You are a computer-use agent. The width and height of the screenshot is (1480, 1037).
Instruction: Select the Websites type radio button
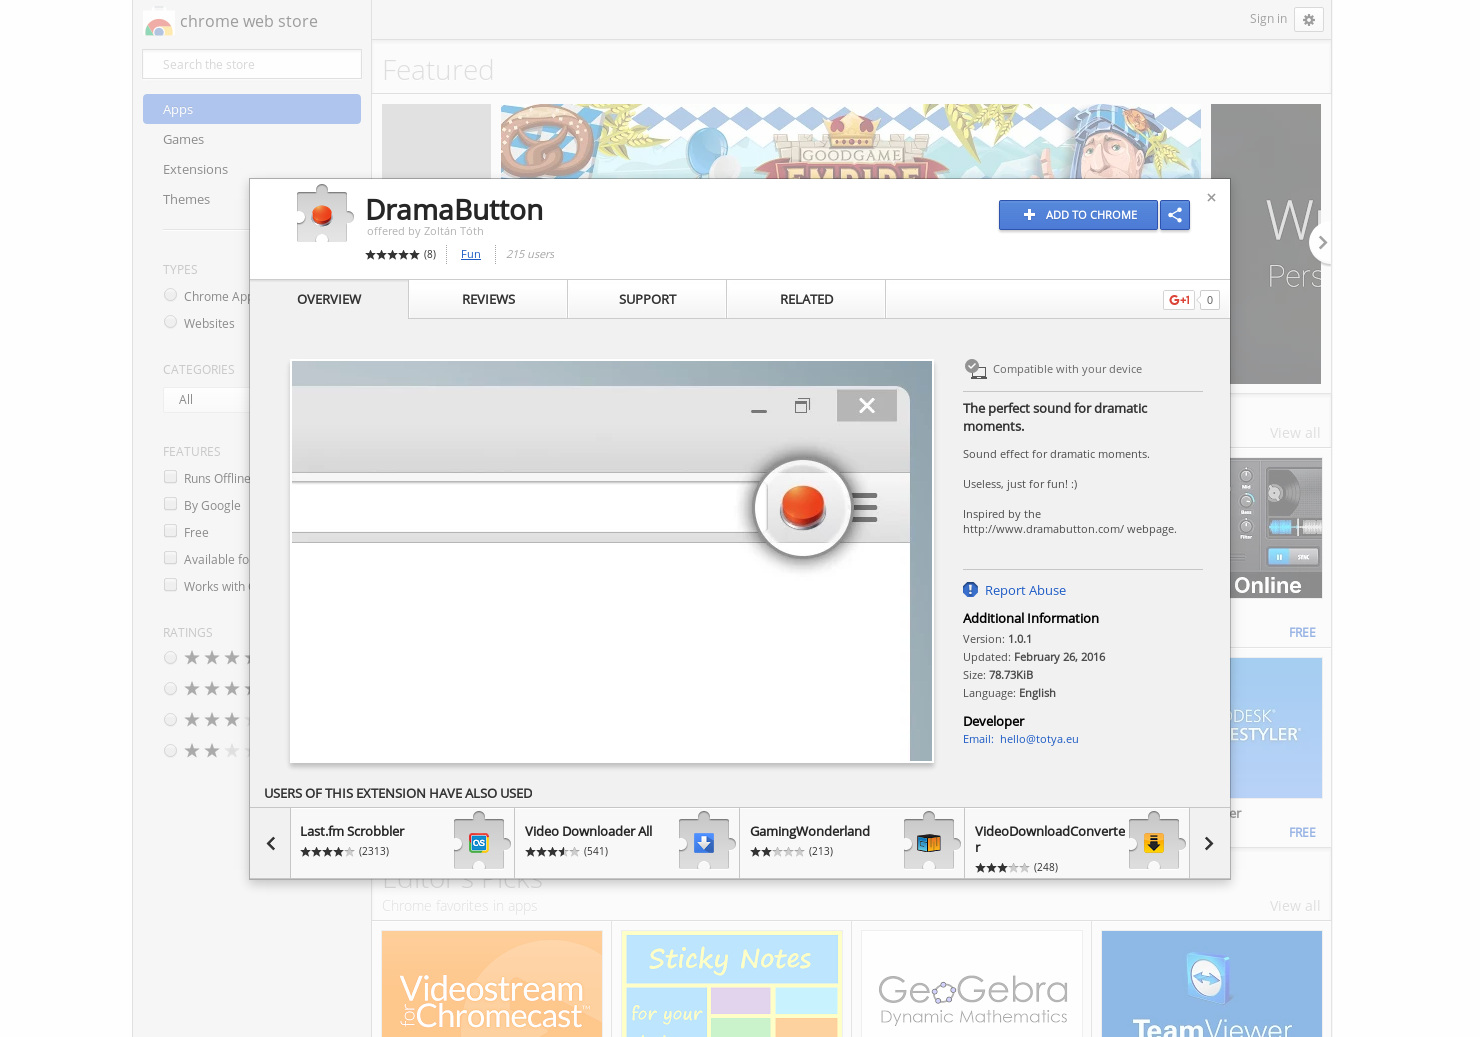click(x=170, y=322)
